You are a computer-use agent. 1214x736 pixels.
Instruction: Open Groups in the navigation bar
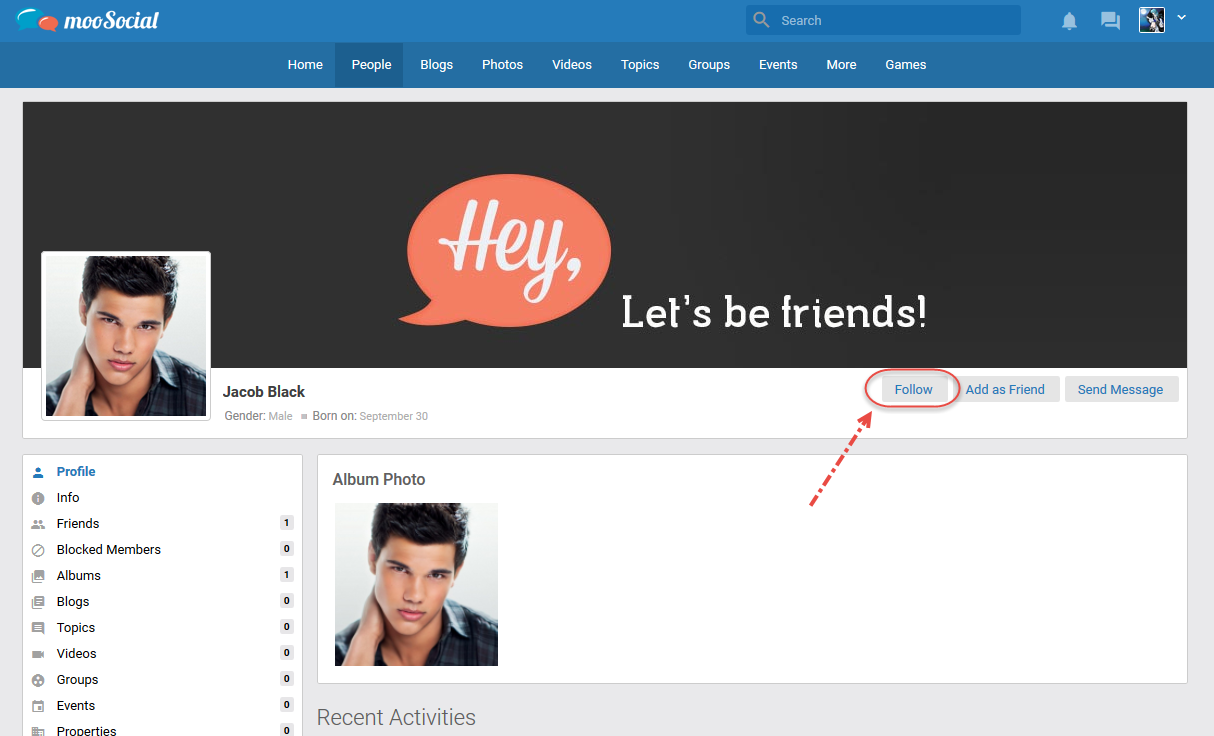(709, 65)
